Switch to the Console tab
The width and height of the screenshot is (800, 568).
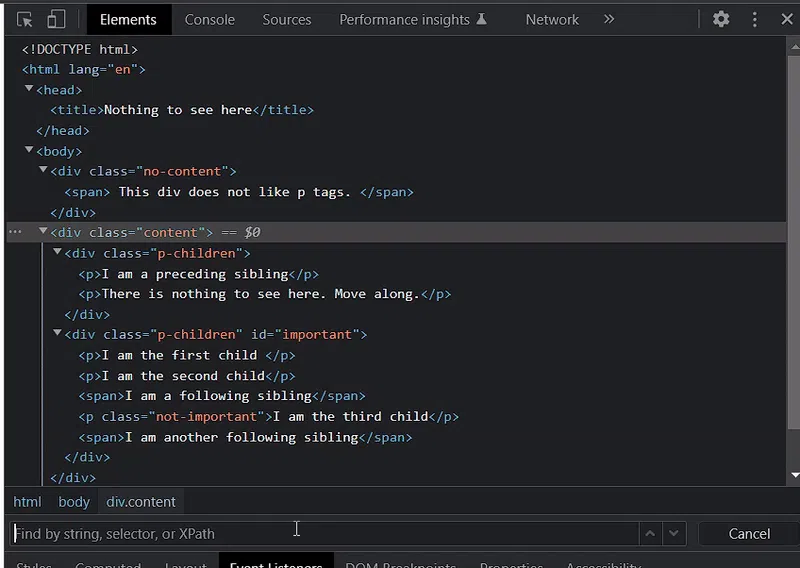[x=210, y=20]
